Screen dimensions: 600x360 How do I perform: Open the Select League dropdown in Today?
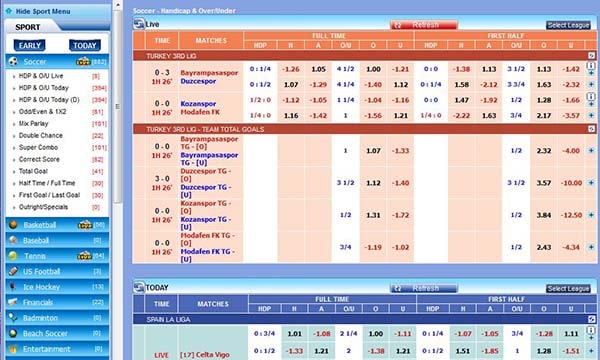tap(568, 288)
